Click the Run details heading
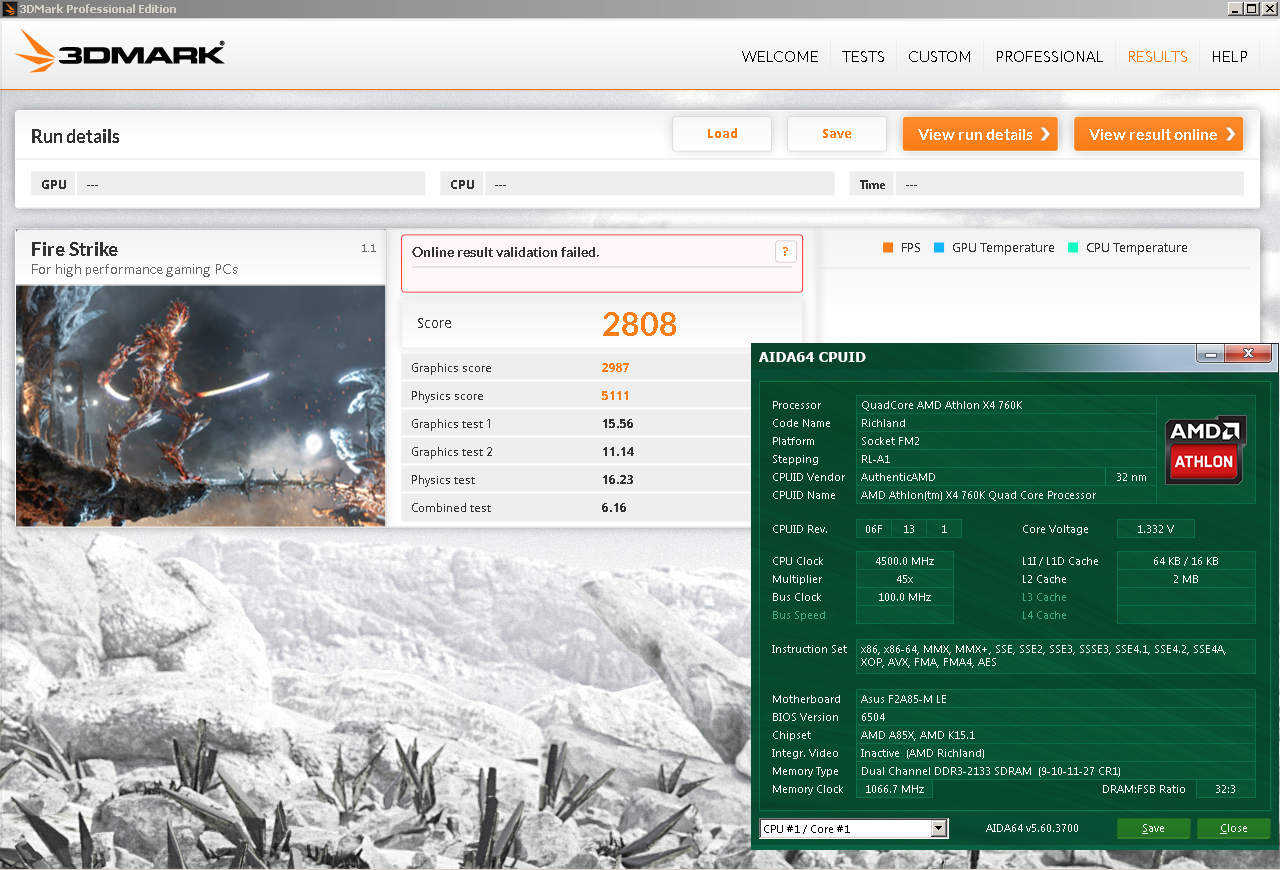Viewport: 1280px width, 870px height. [75, 137]
